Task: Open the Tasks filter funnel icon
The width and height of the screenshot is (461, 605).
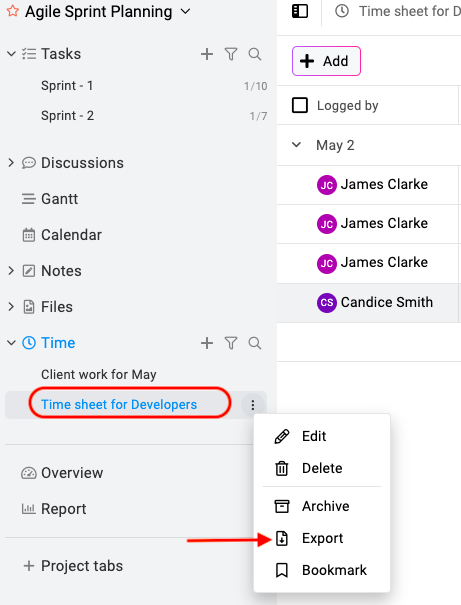Action: pos(231,54)
